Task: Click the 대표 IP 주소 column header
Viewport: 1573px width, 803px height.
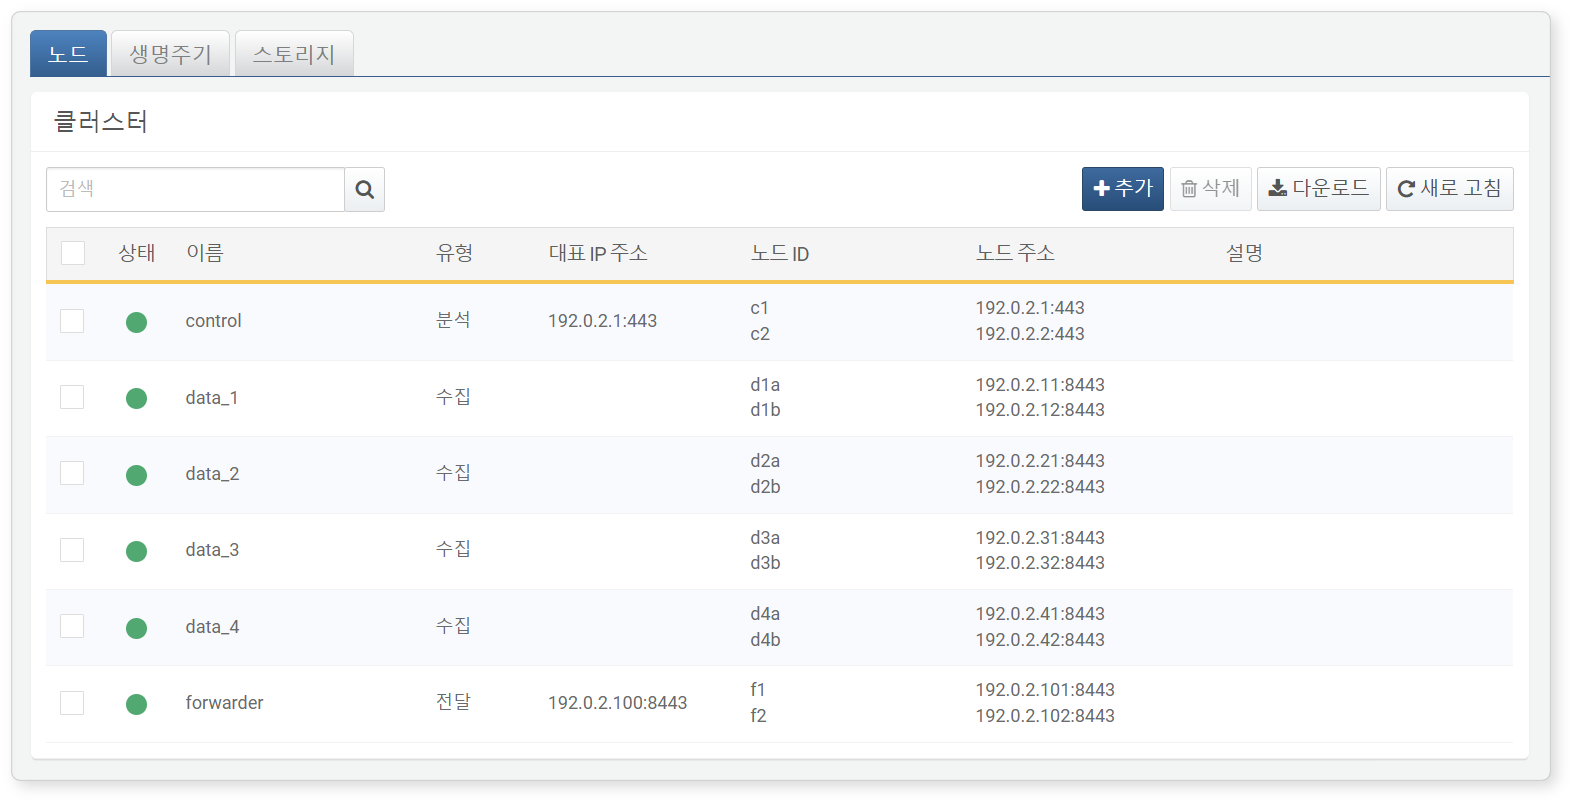Action: tap(598, 253)
